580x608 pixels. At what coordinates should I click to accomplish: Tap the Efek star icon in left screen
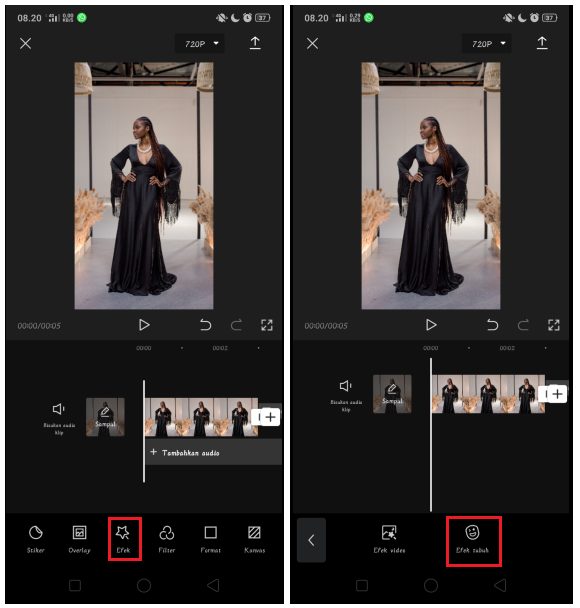(x=123, y=532)
